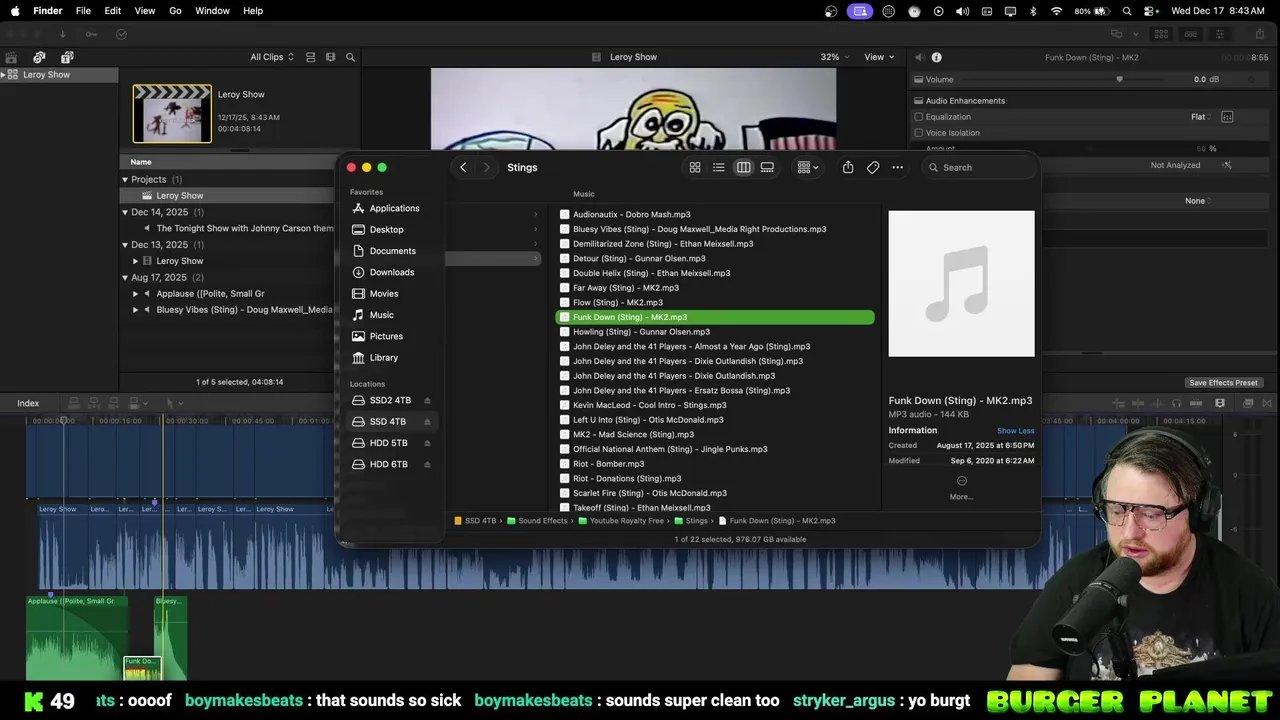The image size is (1280, 720).
Task: Eject the HDD 6TB drive
Action: point(427,464)
